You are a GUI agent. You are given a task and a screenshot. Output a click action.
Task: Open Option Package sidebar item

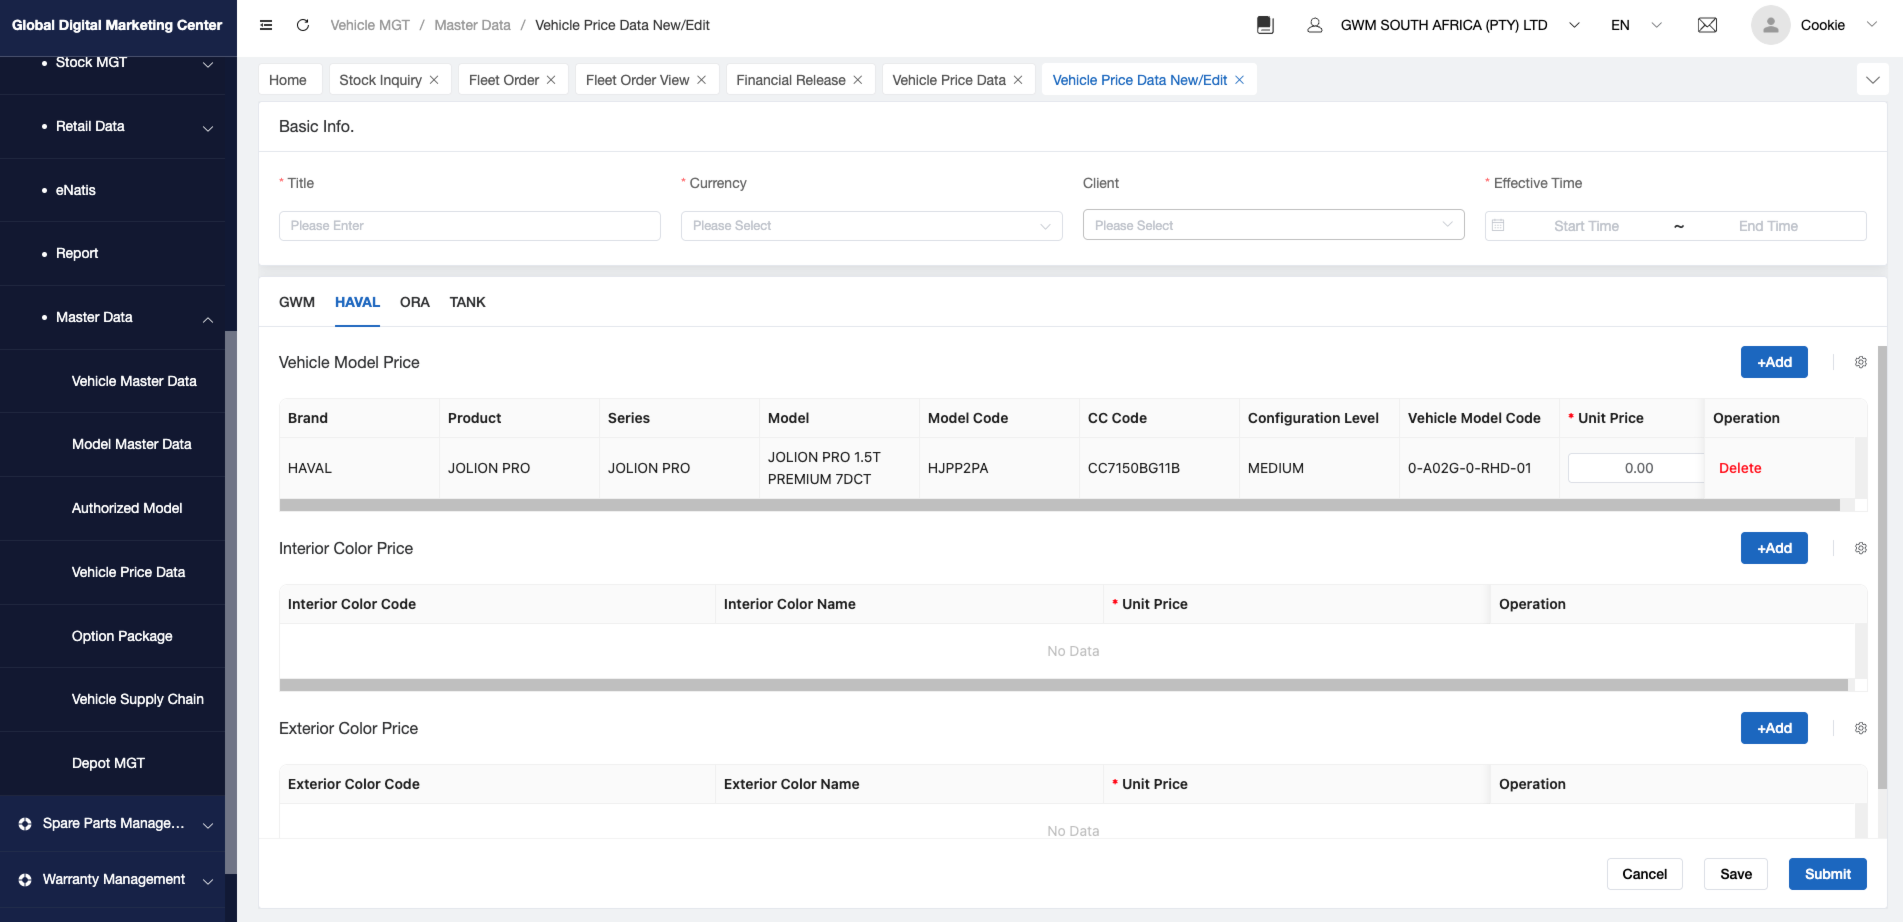click(x=122, y=636)
